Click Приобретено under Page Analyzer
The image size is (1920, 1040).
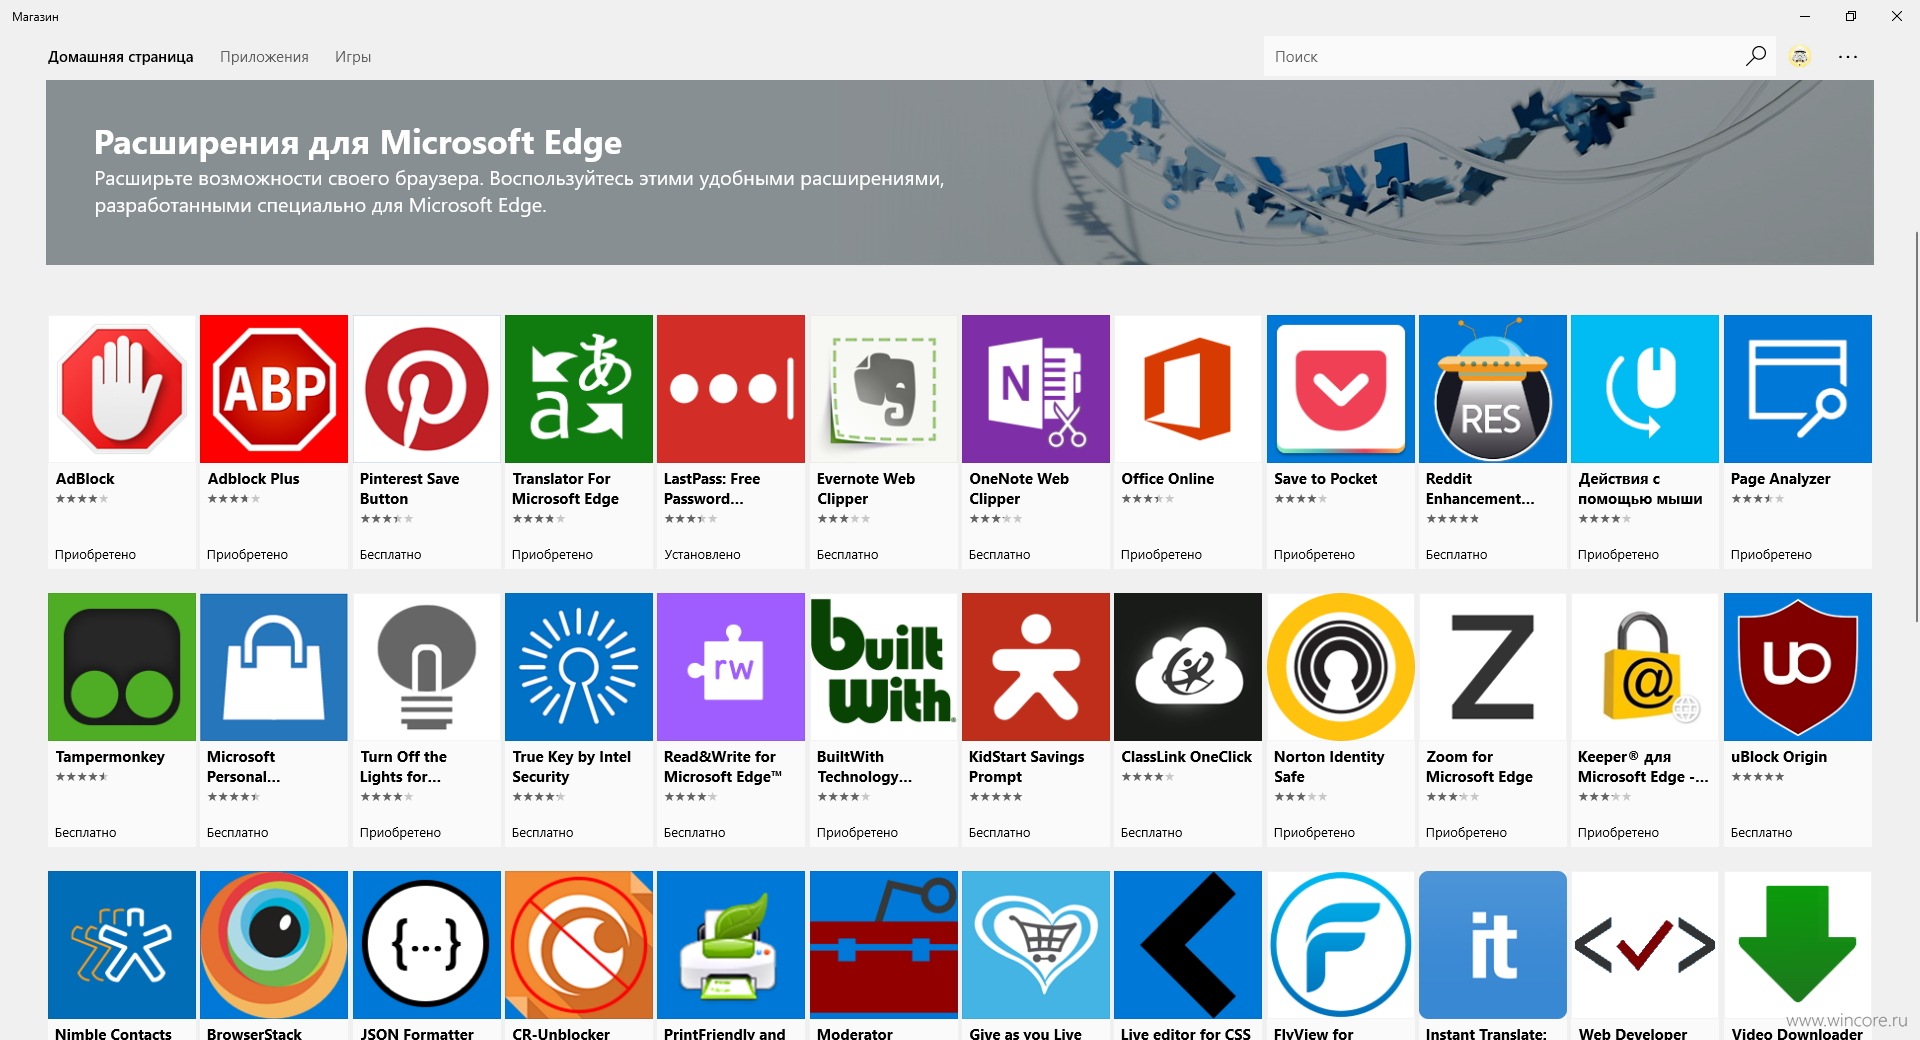1771,555
